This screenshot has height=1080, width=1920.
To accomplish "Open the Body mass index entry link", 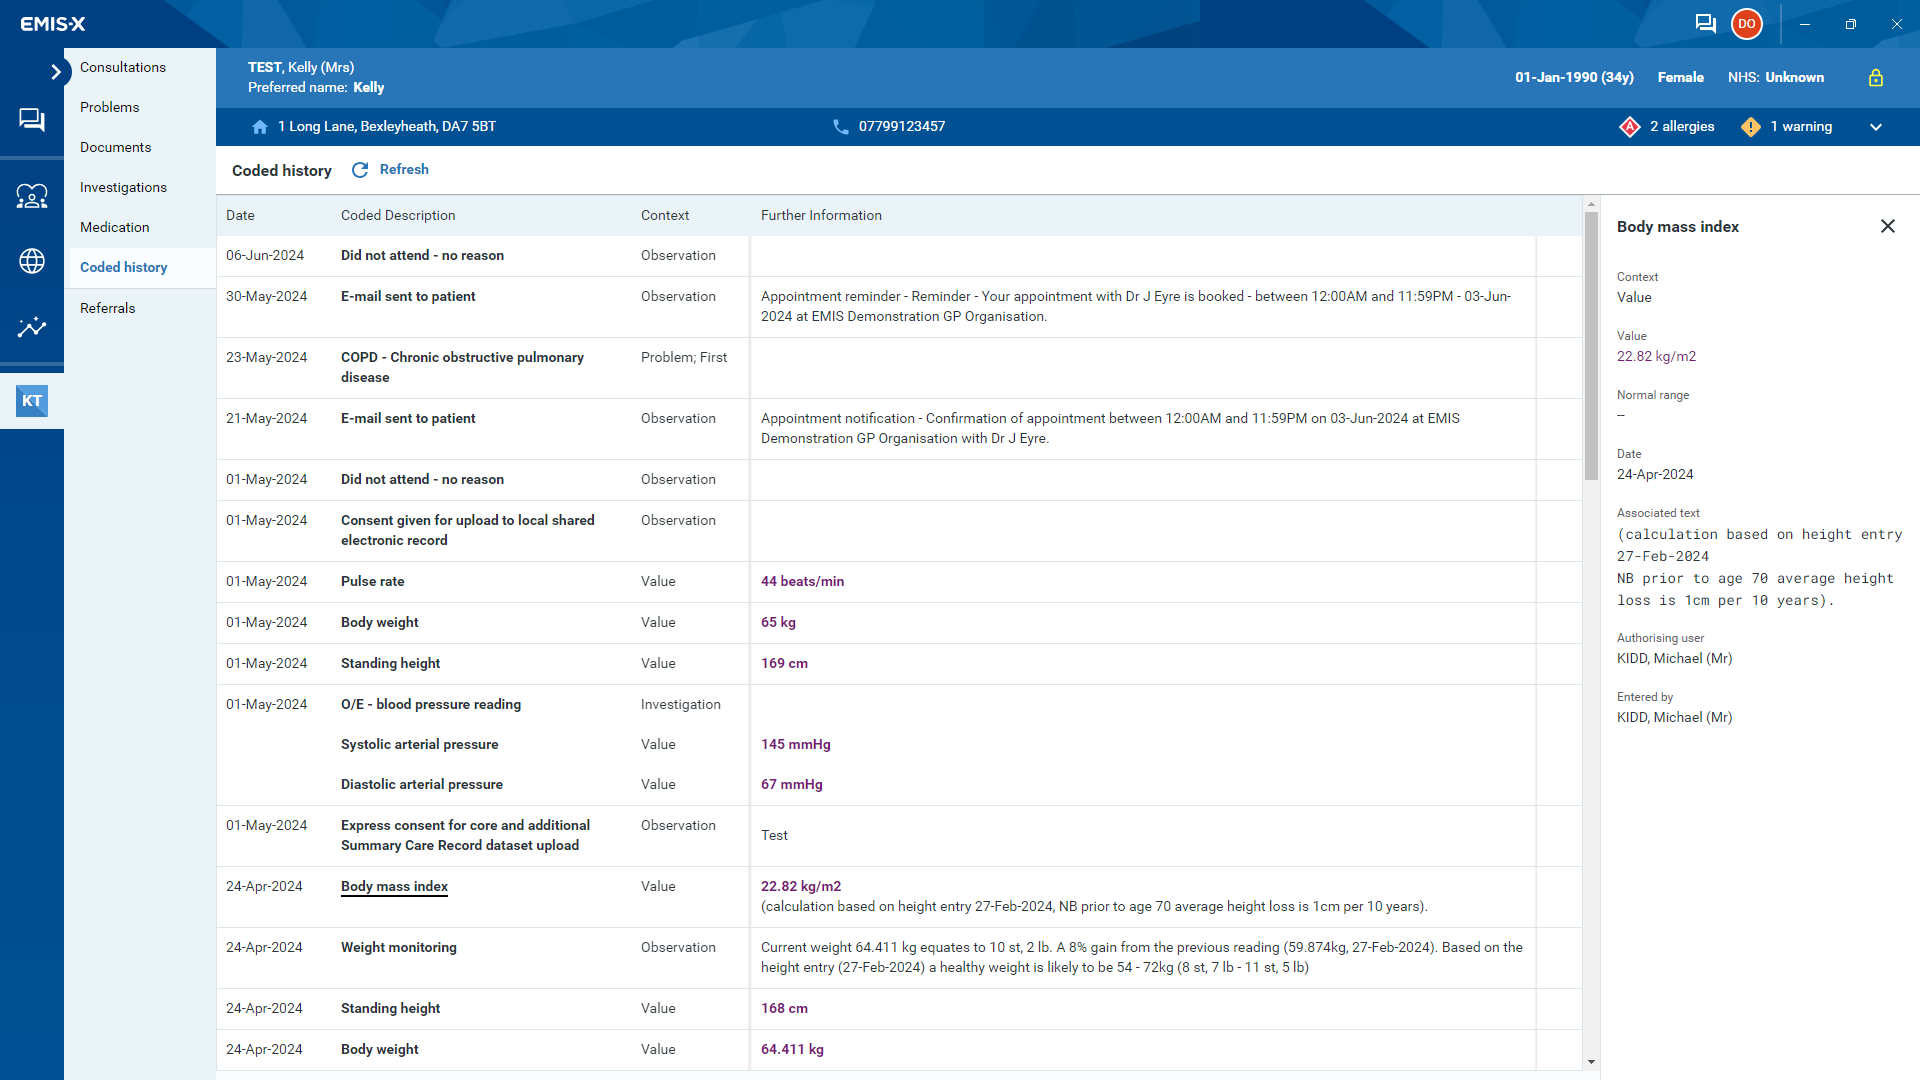I will pos(394,886).
